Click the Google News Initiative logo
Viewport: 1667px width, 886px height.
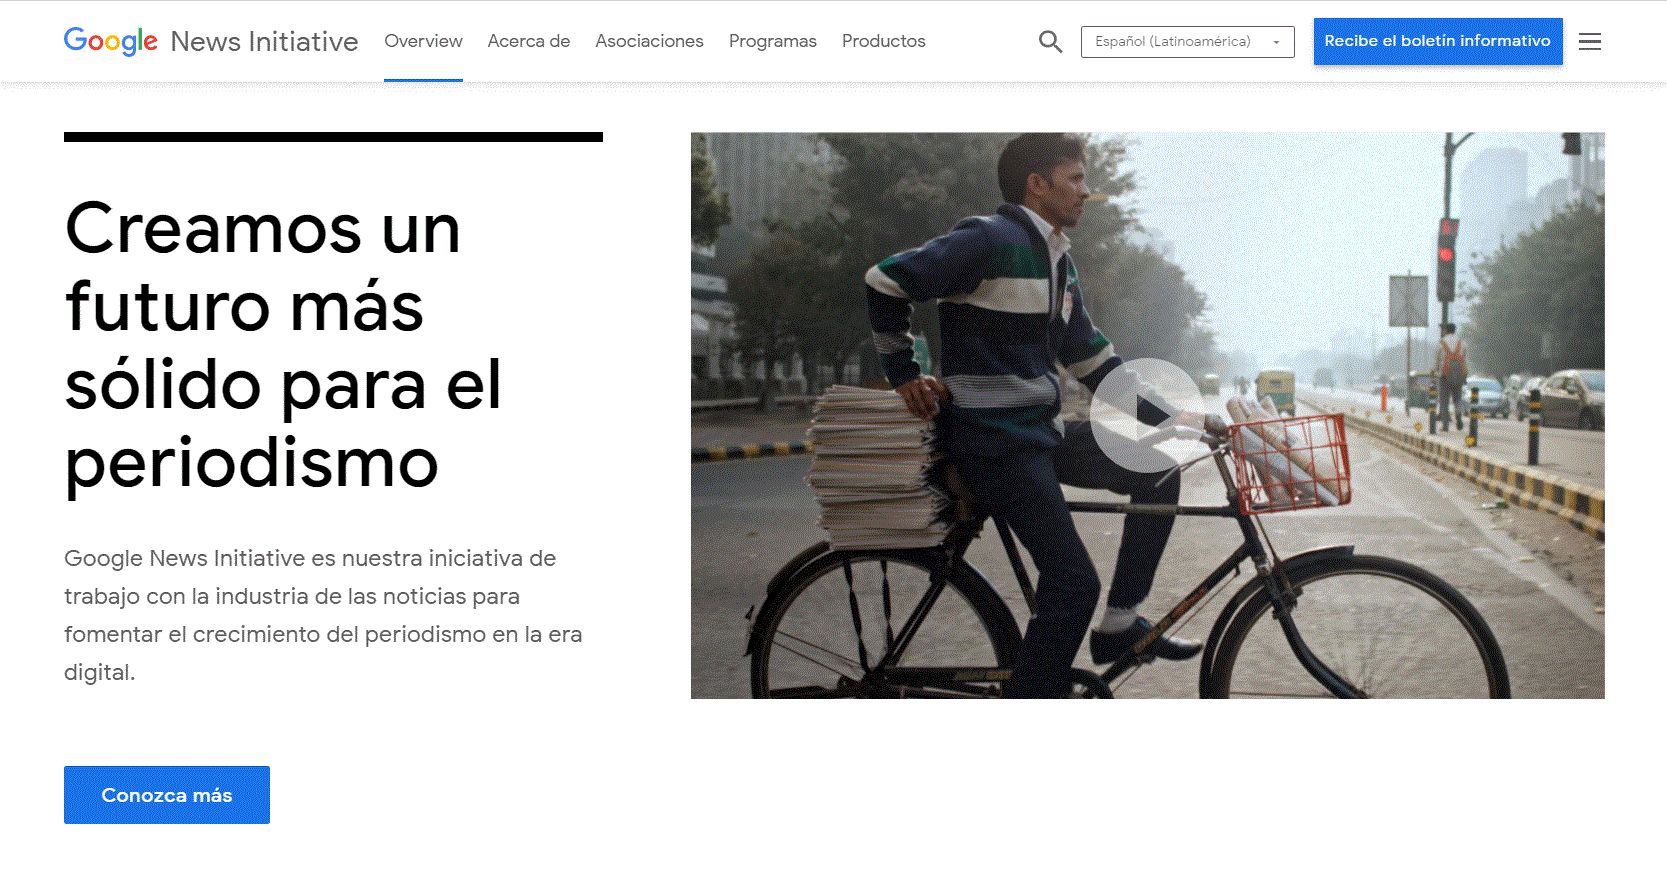(211, 41)
